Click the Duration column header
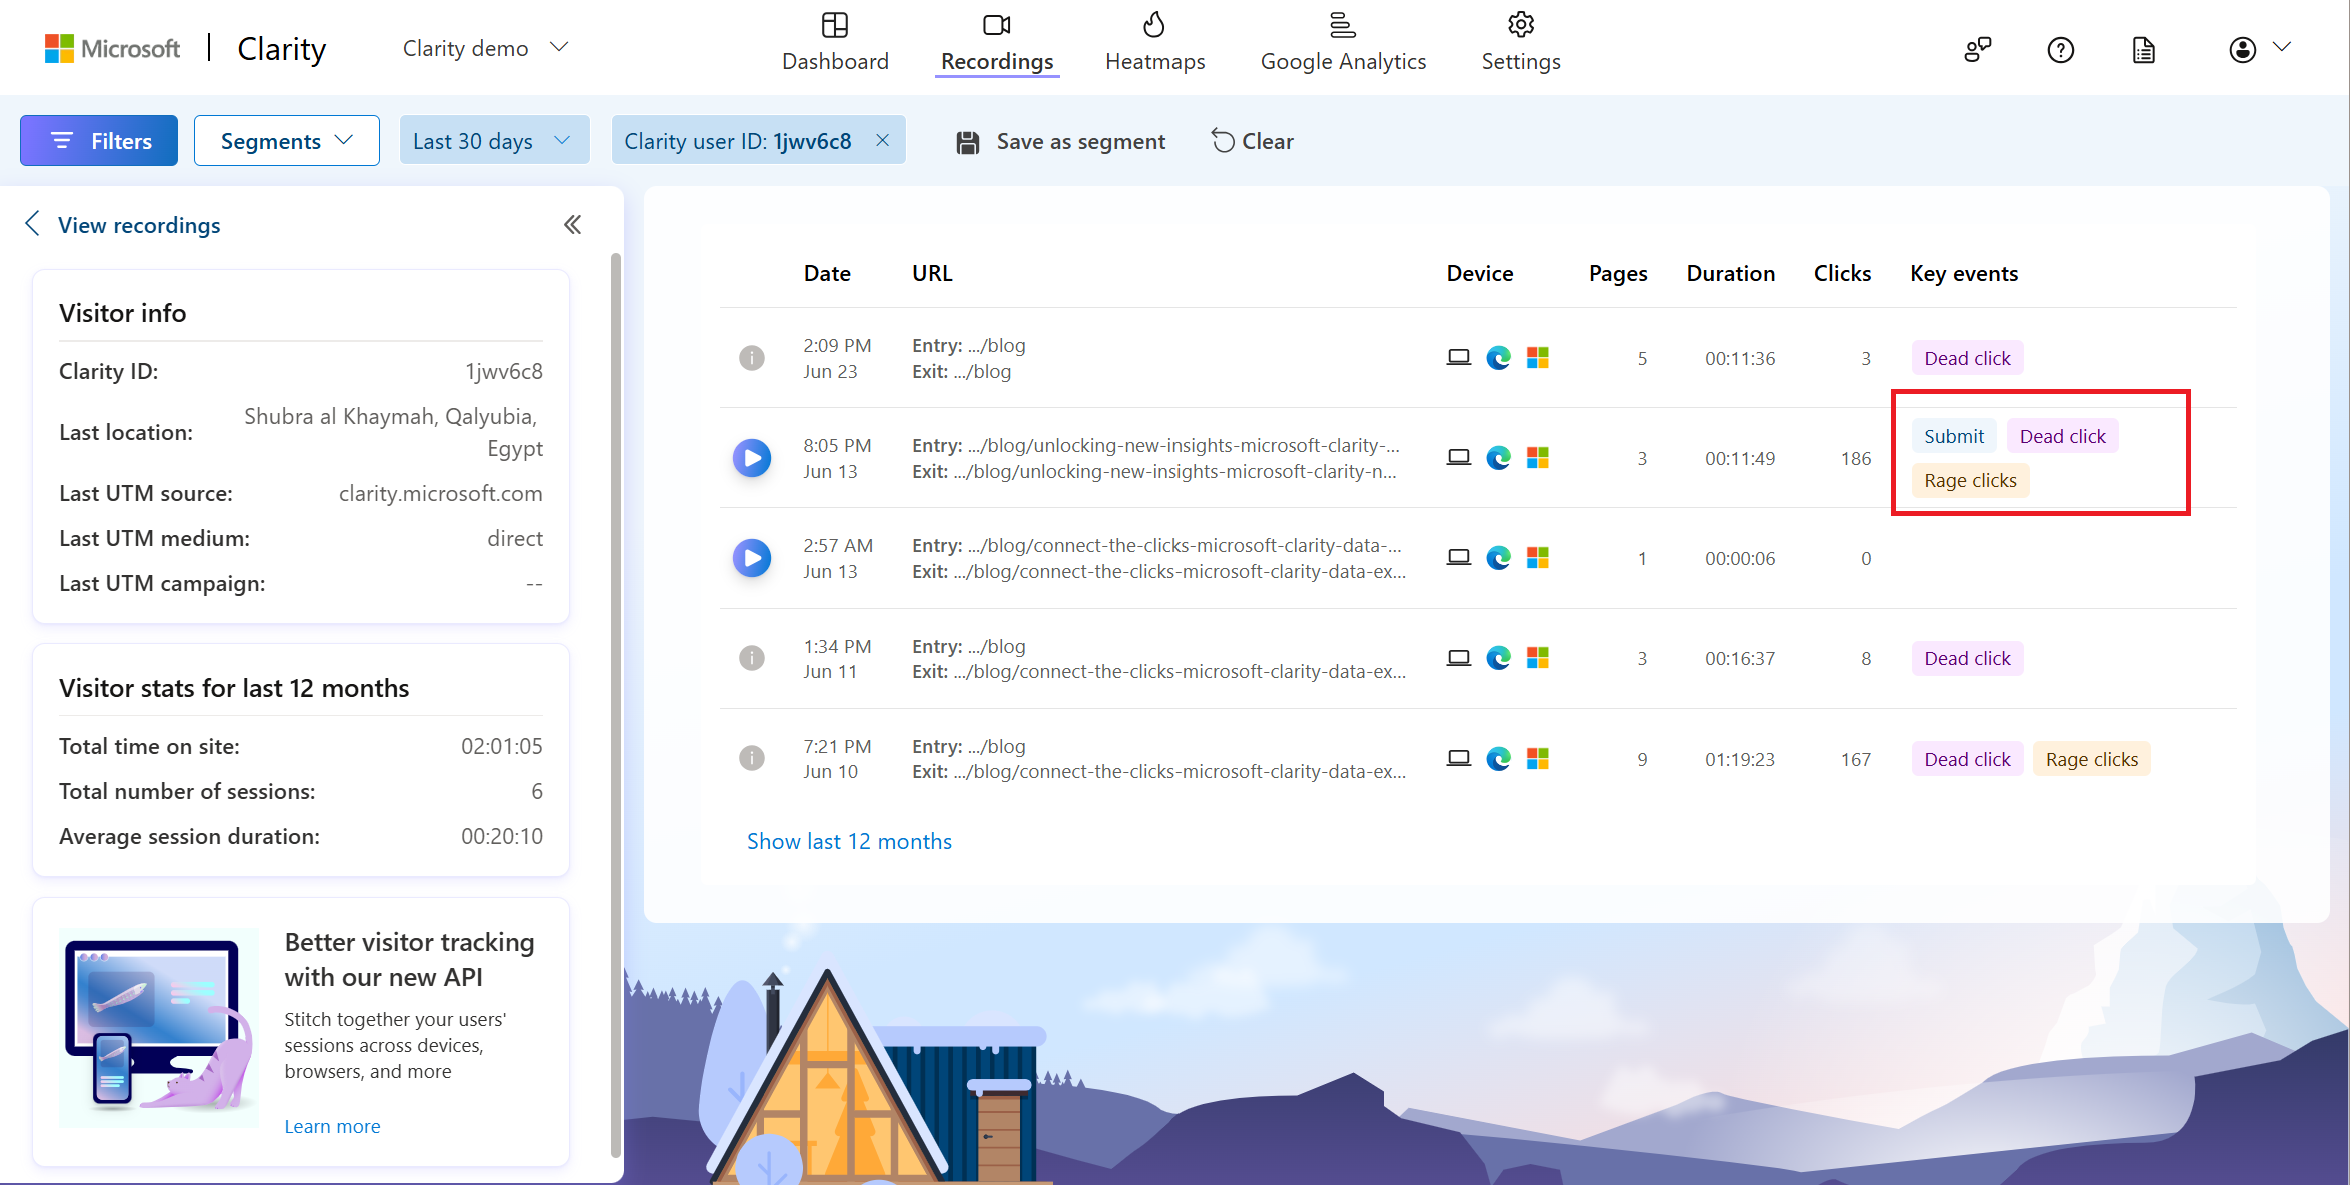The height and width of the screenshot is (1185, 2350). coord(1730,273)
